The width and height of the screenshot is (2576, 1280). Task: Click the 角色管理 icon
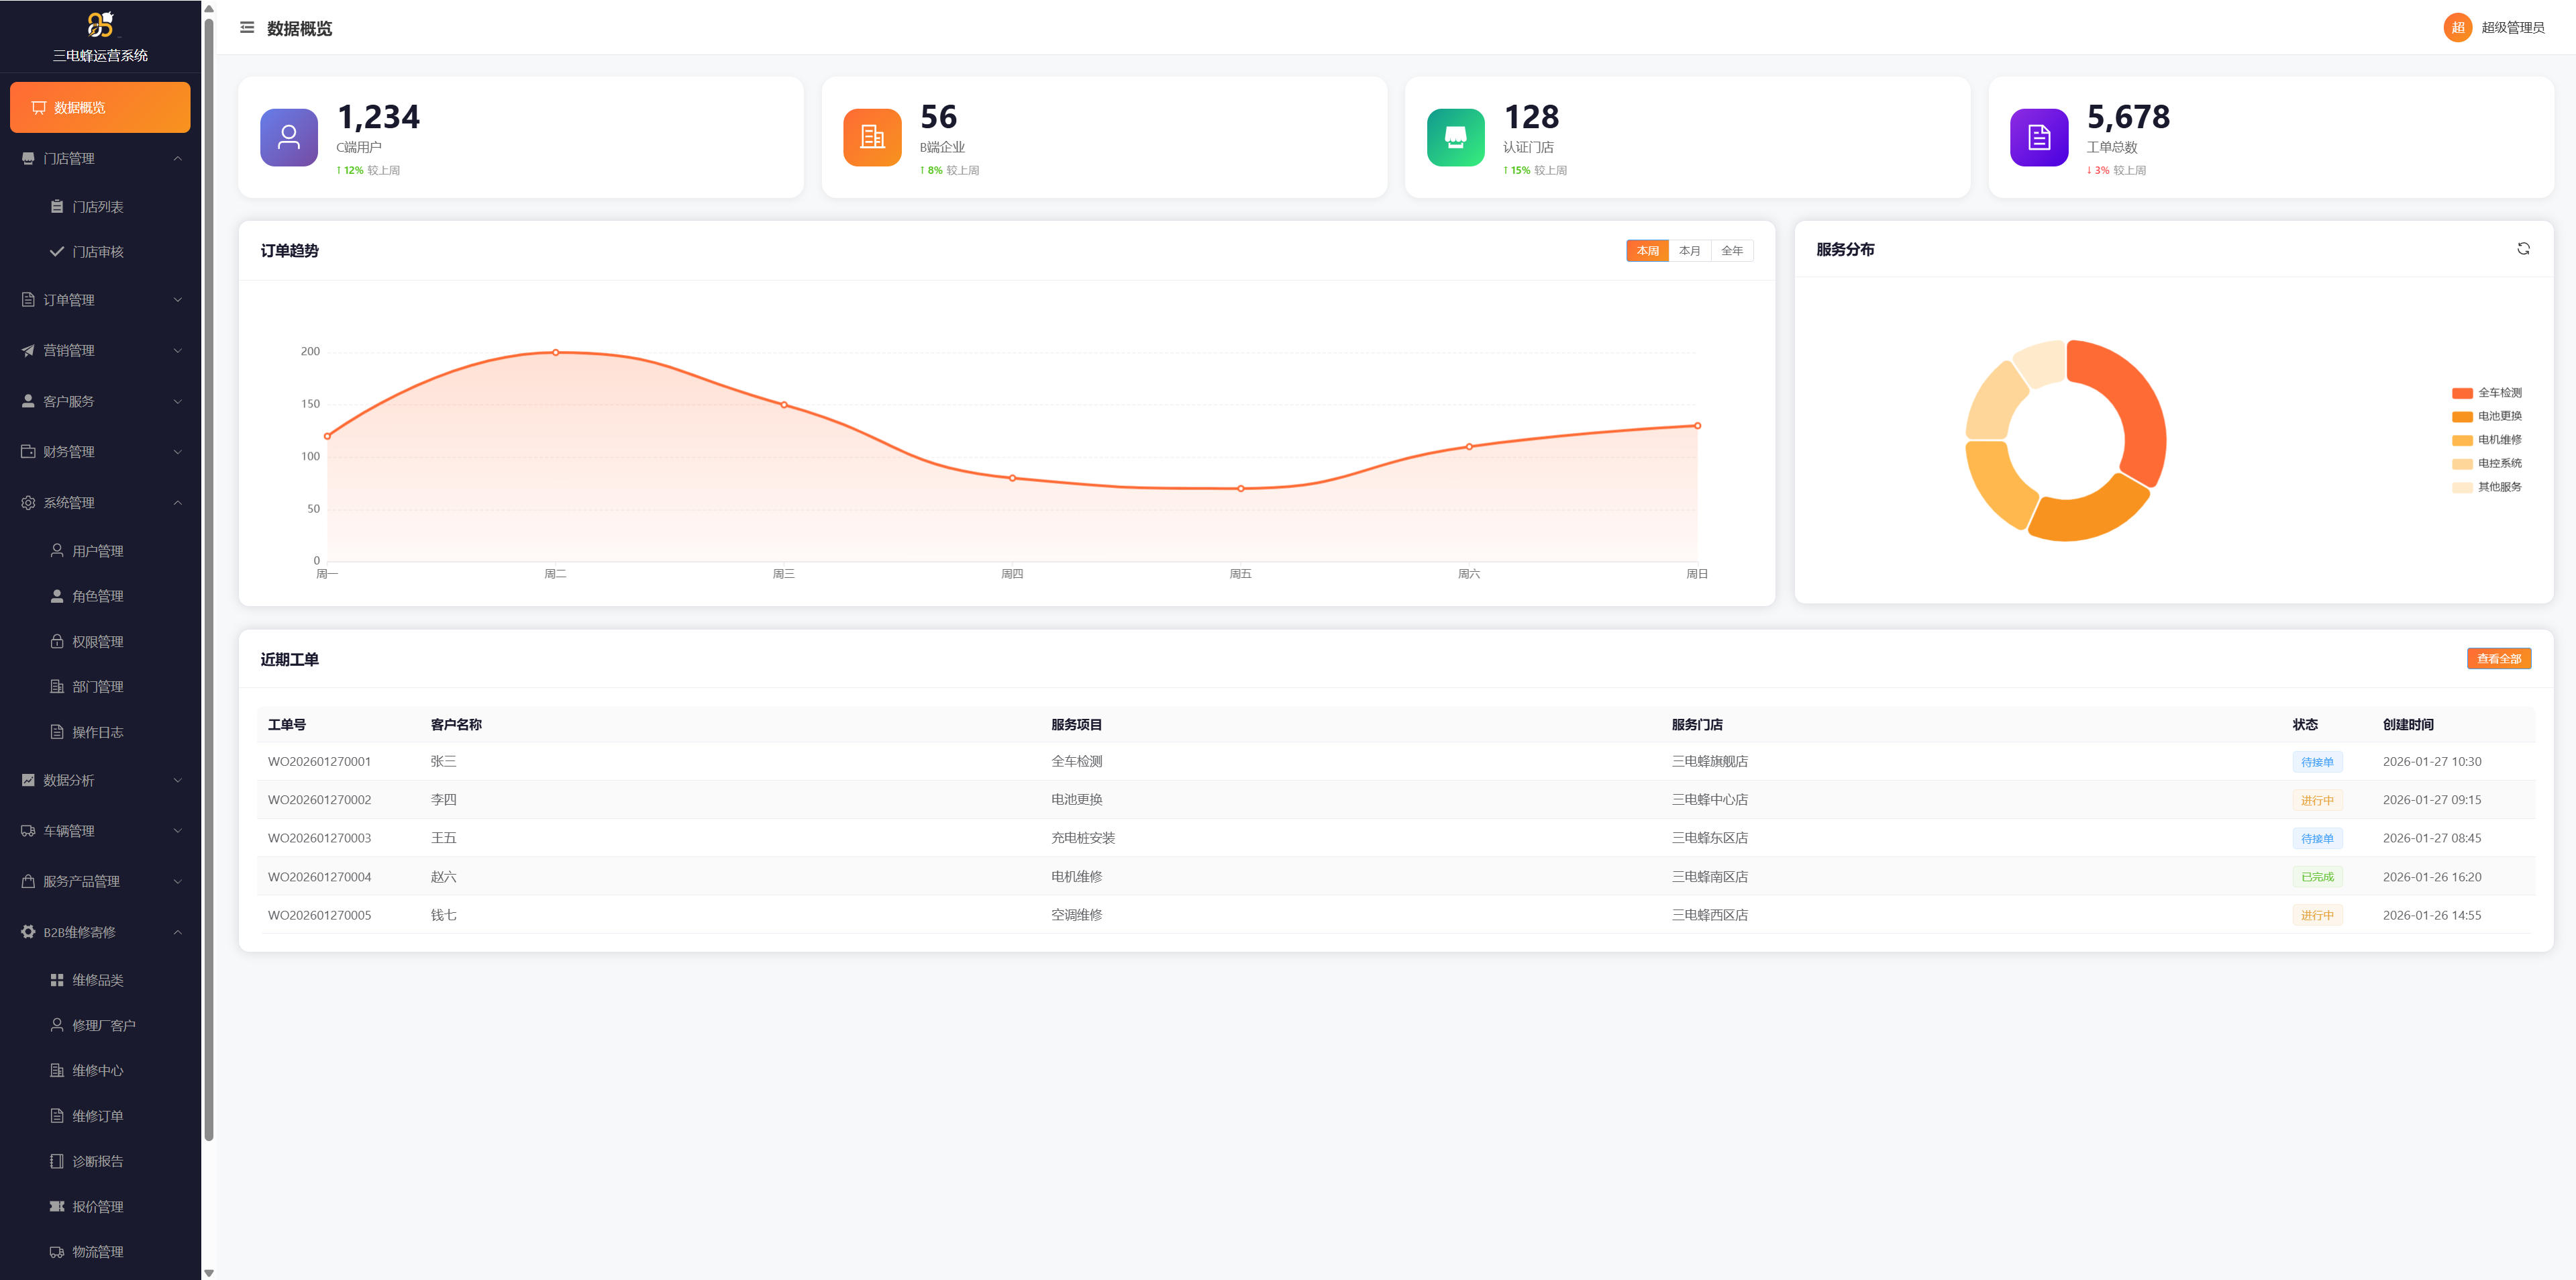tap(57, 596)
